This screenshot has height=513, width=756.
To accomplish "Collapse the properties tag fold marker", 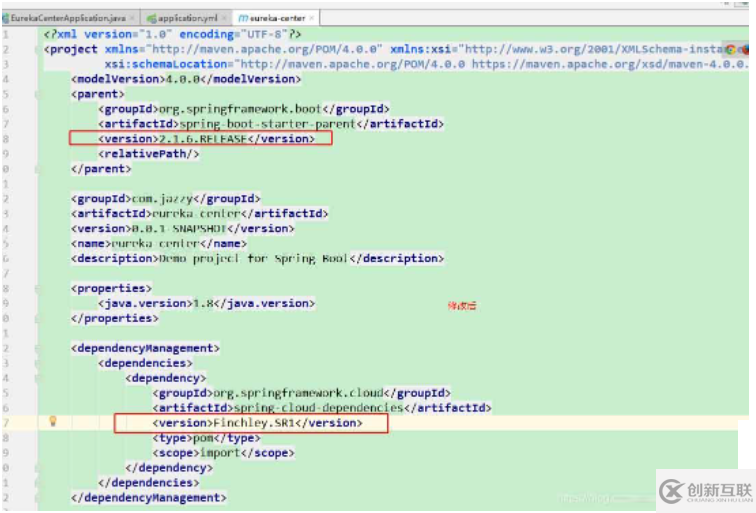I will 38,288.
